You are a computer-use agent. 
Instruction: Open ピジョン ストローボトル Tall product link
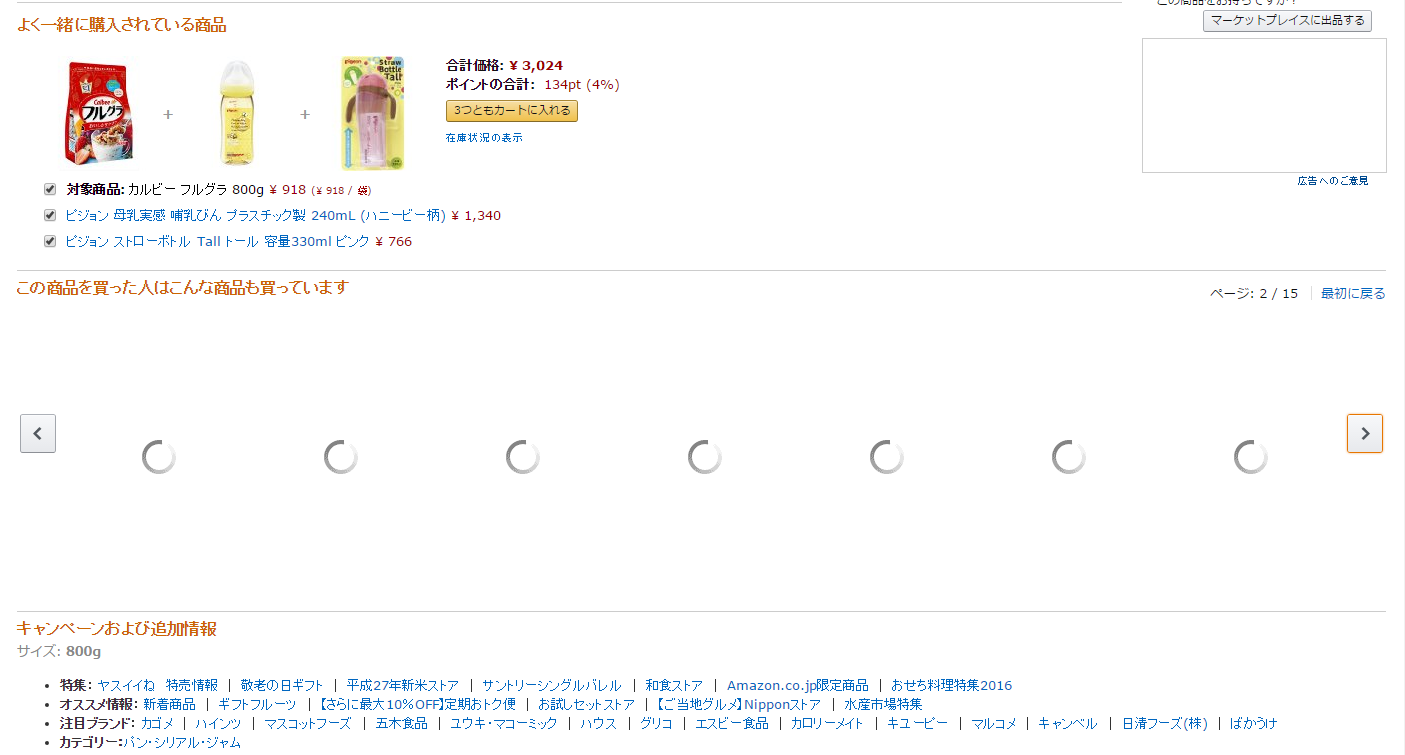(x=217, y=241)
